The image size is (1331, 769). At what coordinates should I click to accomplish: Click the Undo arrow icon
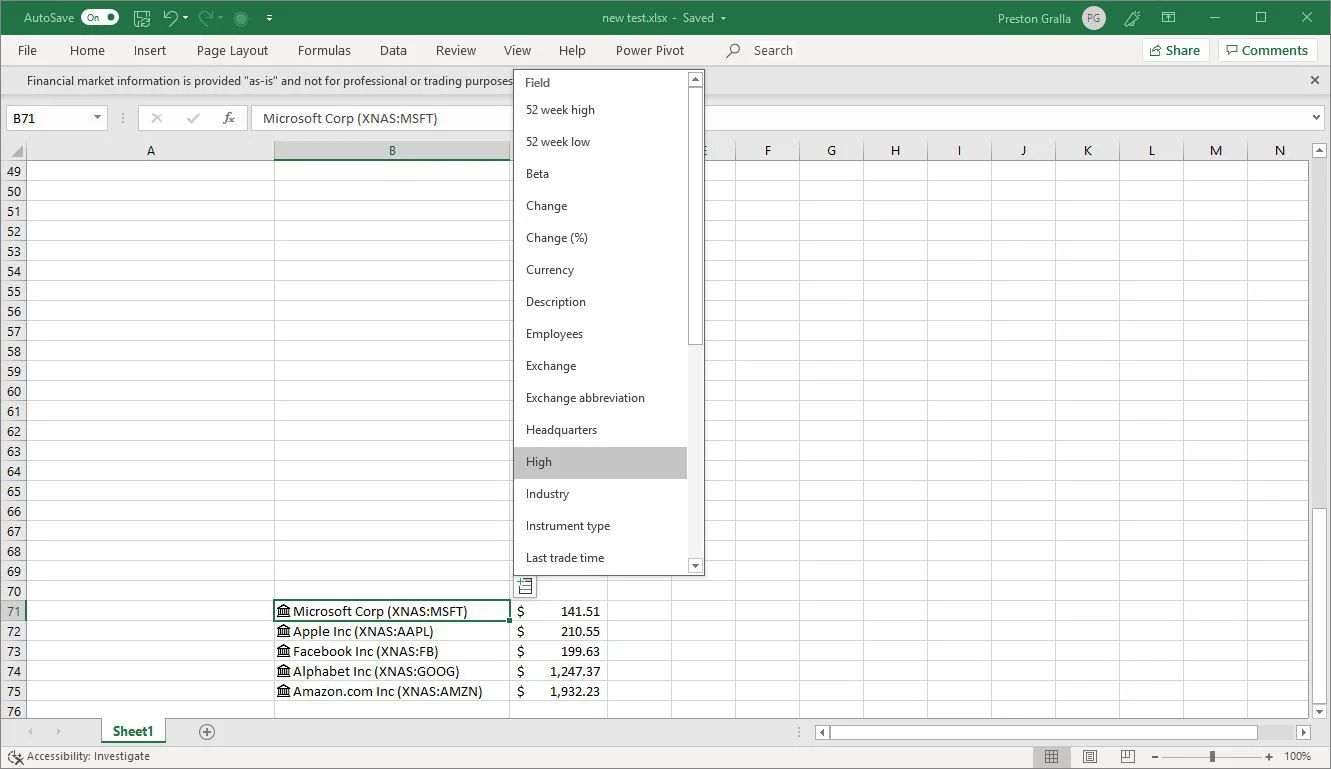coord(170,18)
